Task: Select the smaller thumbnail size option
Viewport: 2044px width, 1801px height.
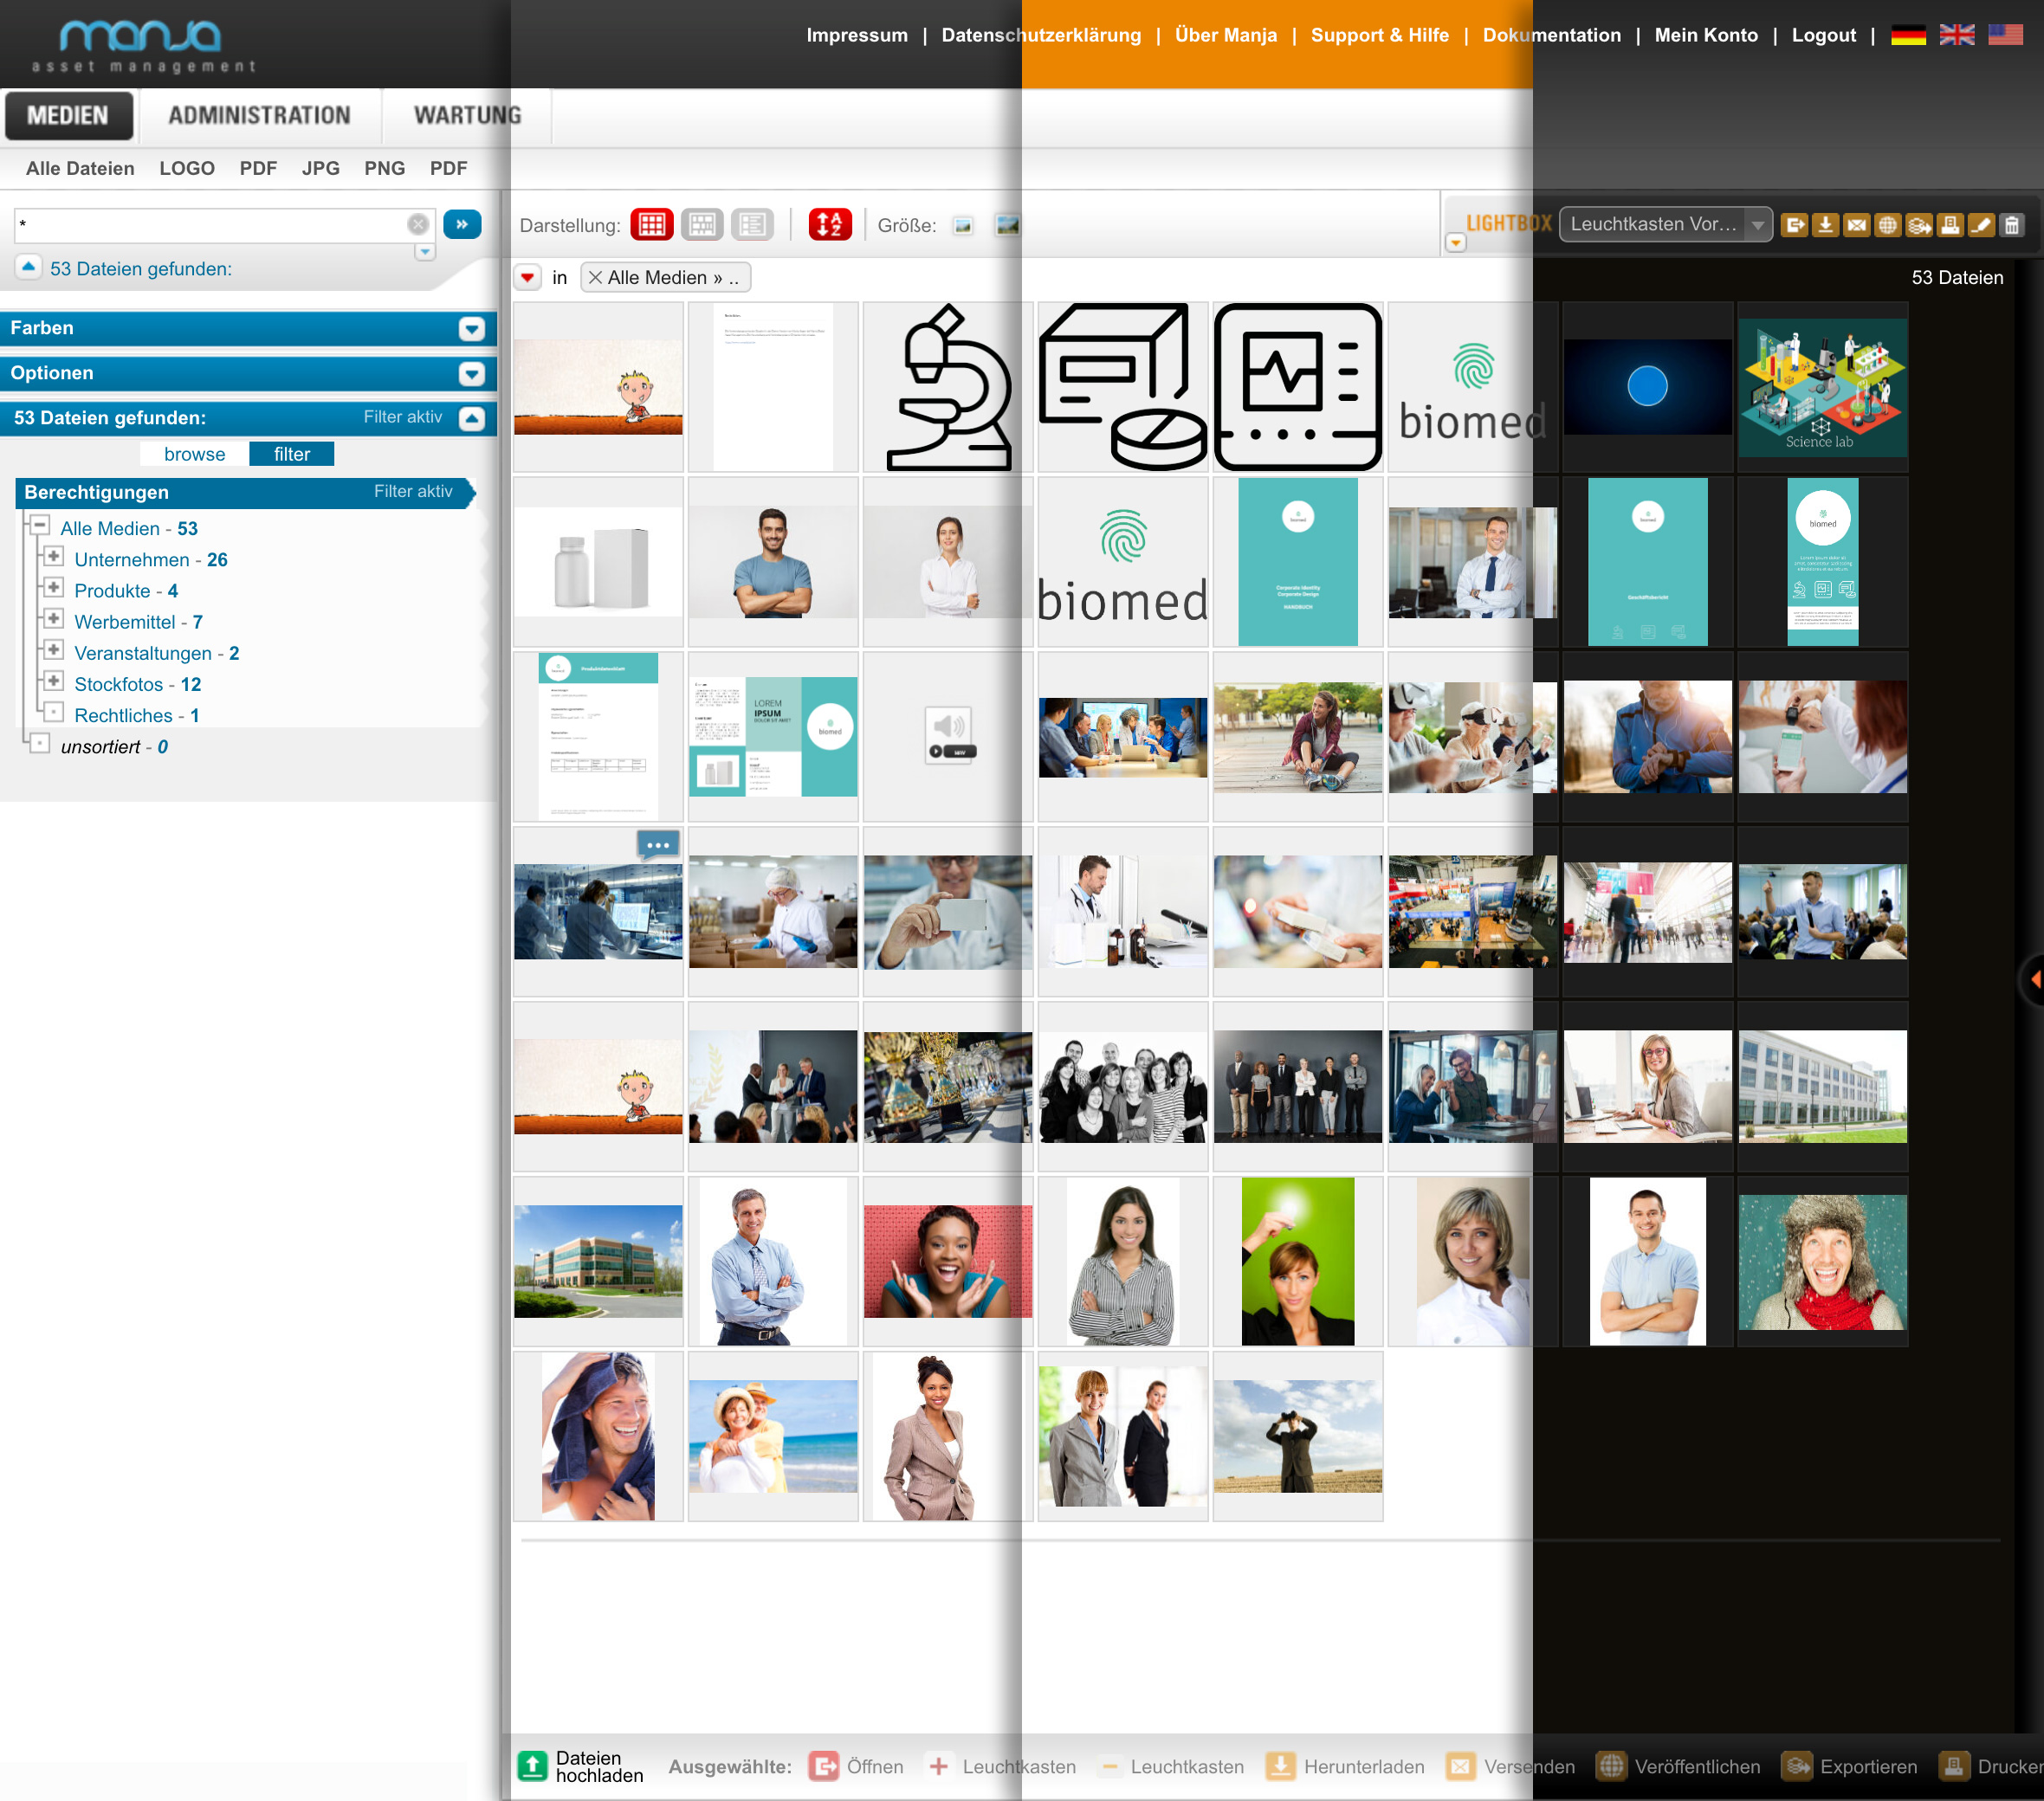Action: pyautogui.click(x=962, y=225)
